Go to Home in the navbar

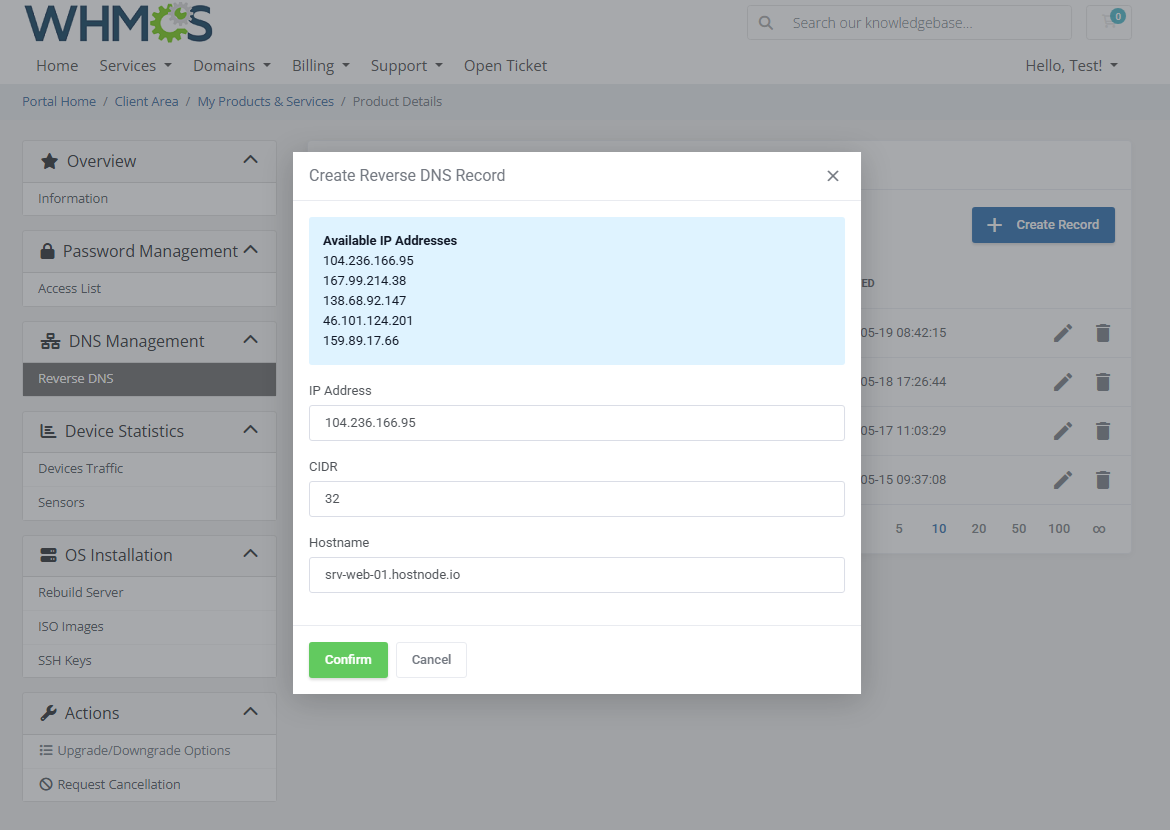coord(57,66)
